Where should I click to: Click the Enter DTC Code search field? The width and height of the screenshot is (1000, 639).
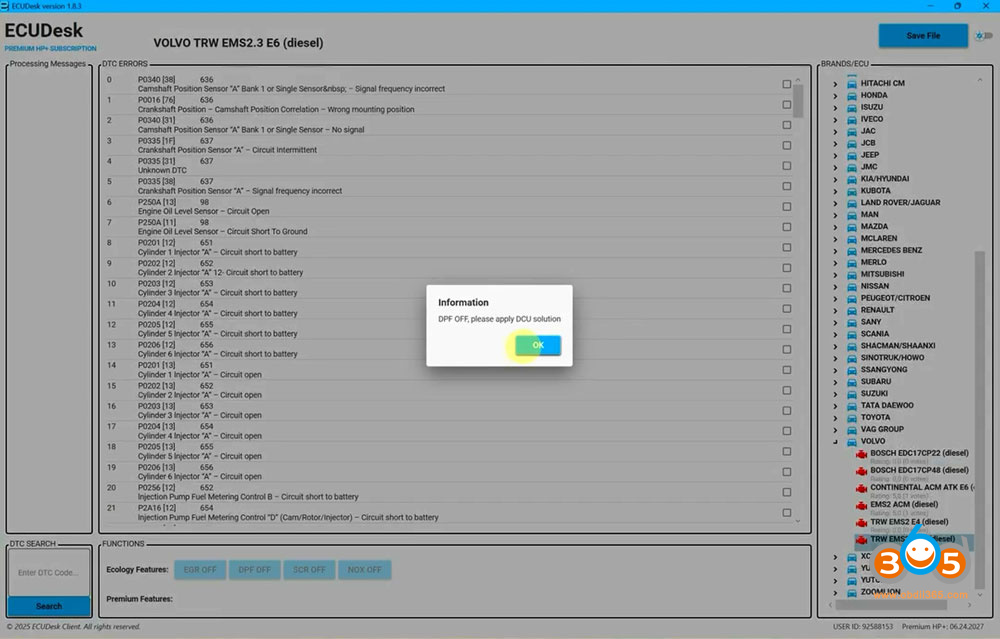[x=48, y=573]
